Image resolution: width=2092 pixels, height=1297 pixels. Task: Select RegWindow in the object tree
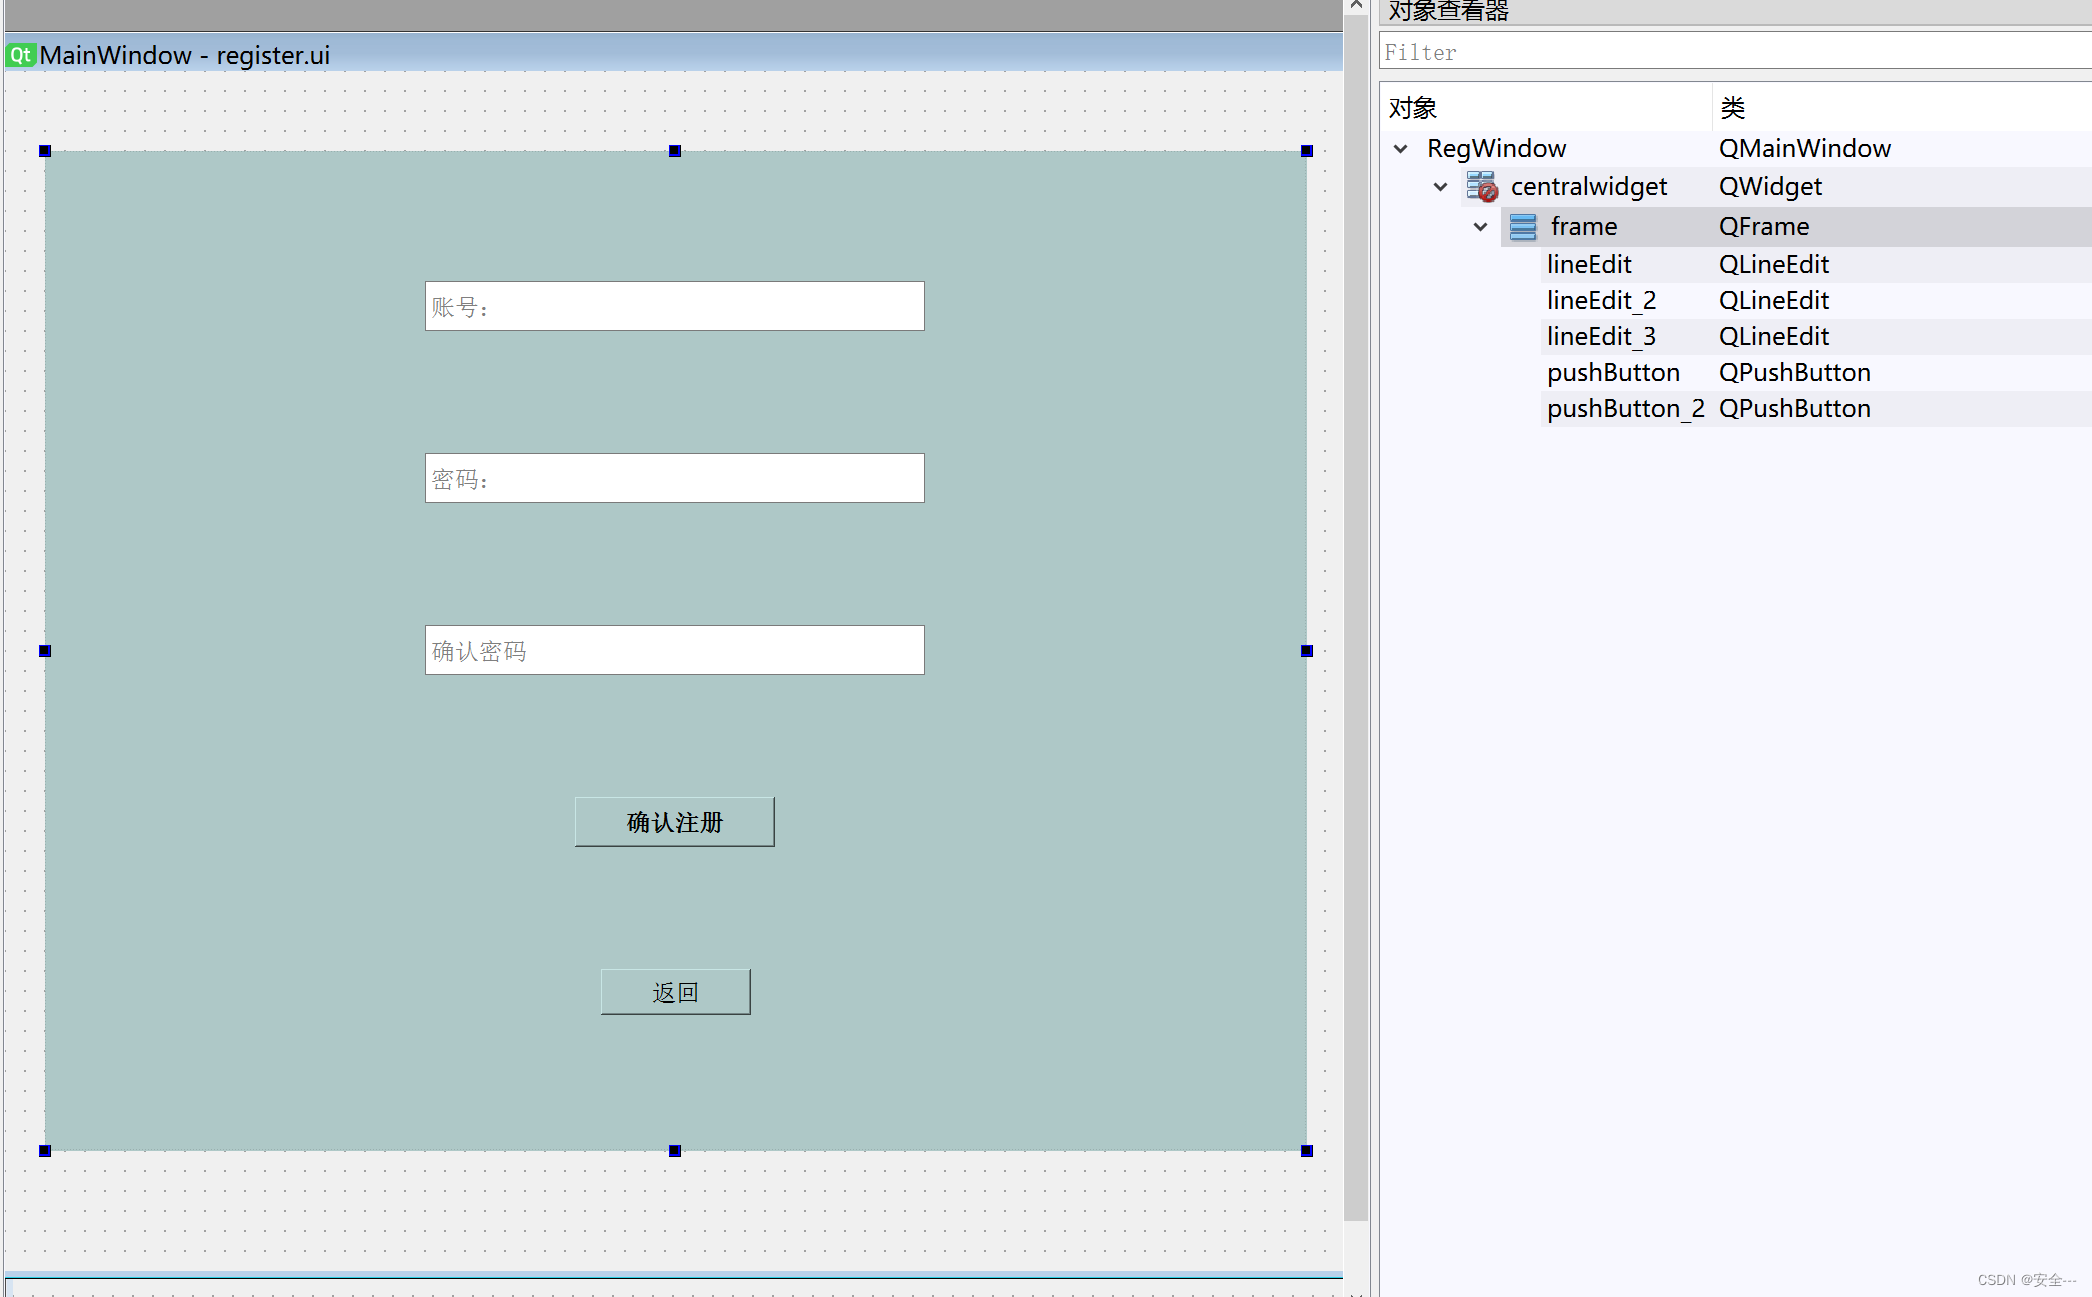[x=1496, y=149]
